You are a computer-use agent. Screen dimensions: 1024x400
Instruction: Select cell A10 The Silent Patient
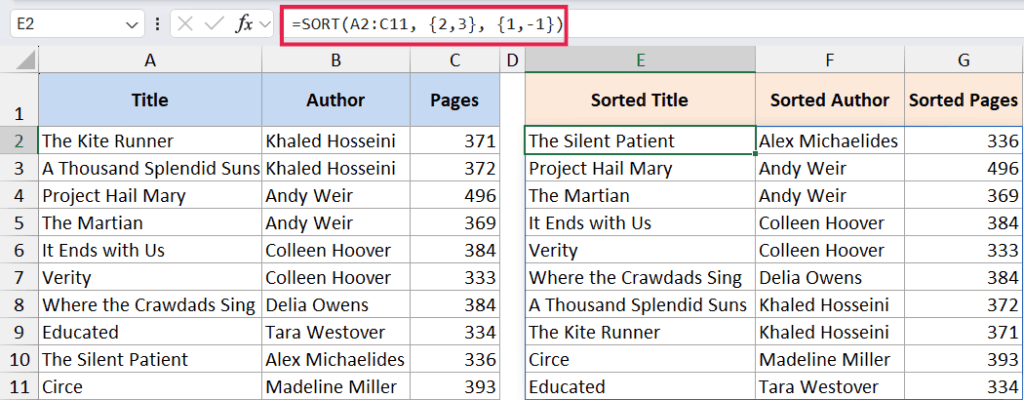coord(150,359)
